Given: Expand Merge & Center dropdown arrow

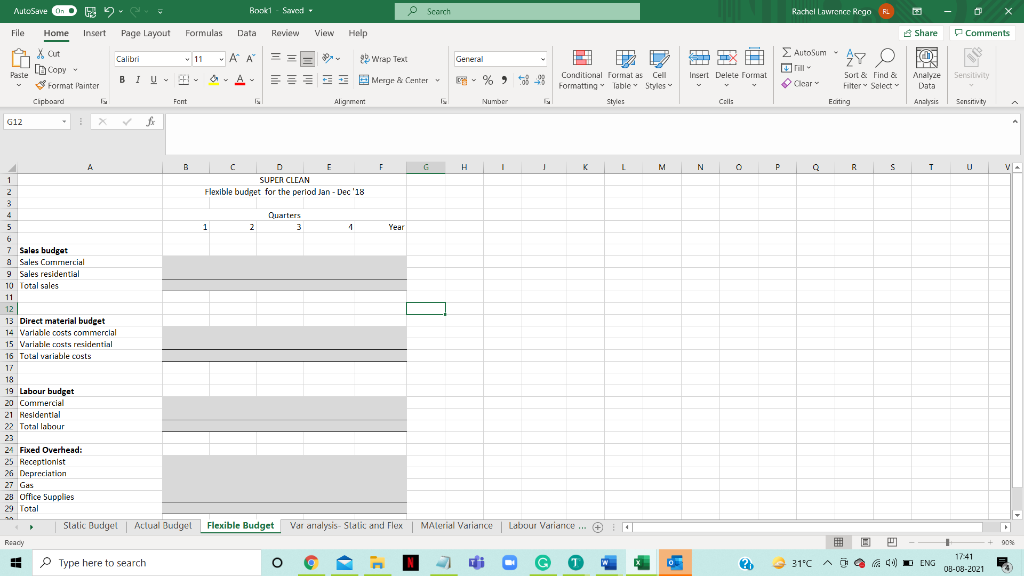Looking at the screenshot, I should pyautogui.click(x=438, y=80).
